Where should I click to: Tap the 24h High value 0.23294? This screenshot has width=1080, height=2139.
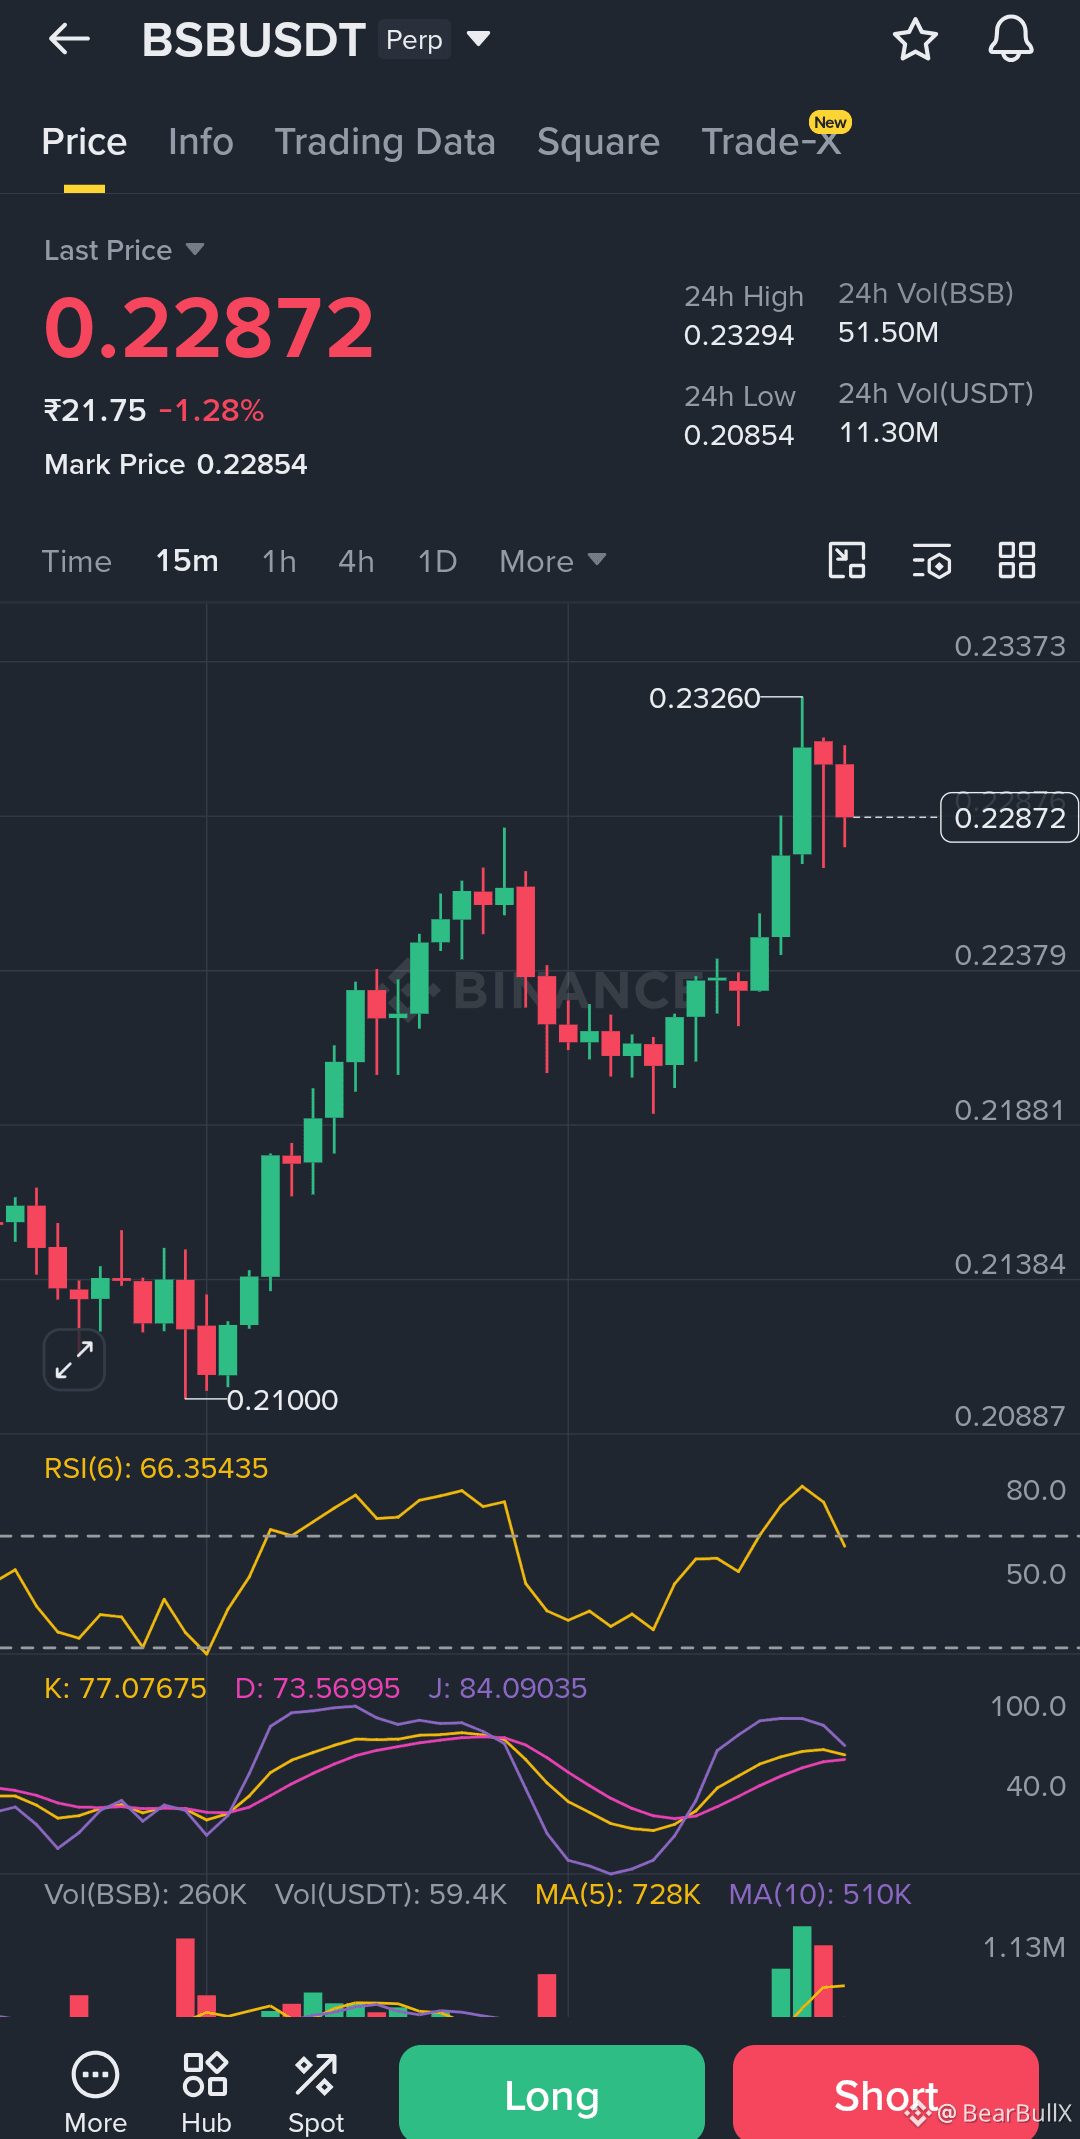point(739,335)
